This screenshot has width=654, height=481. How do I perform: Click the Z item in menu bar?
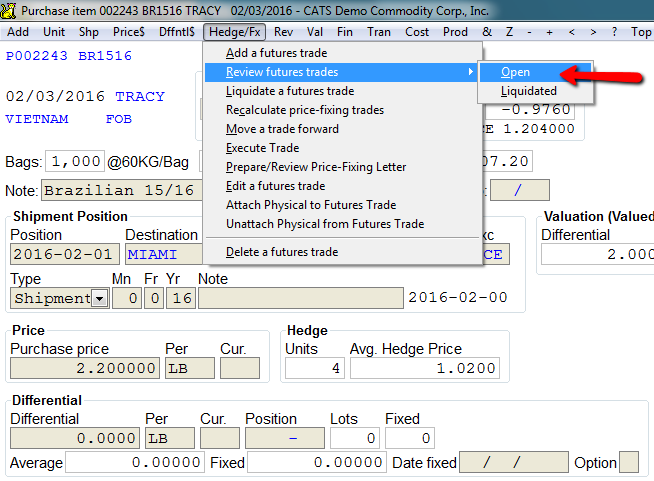click(509, 32)
